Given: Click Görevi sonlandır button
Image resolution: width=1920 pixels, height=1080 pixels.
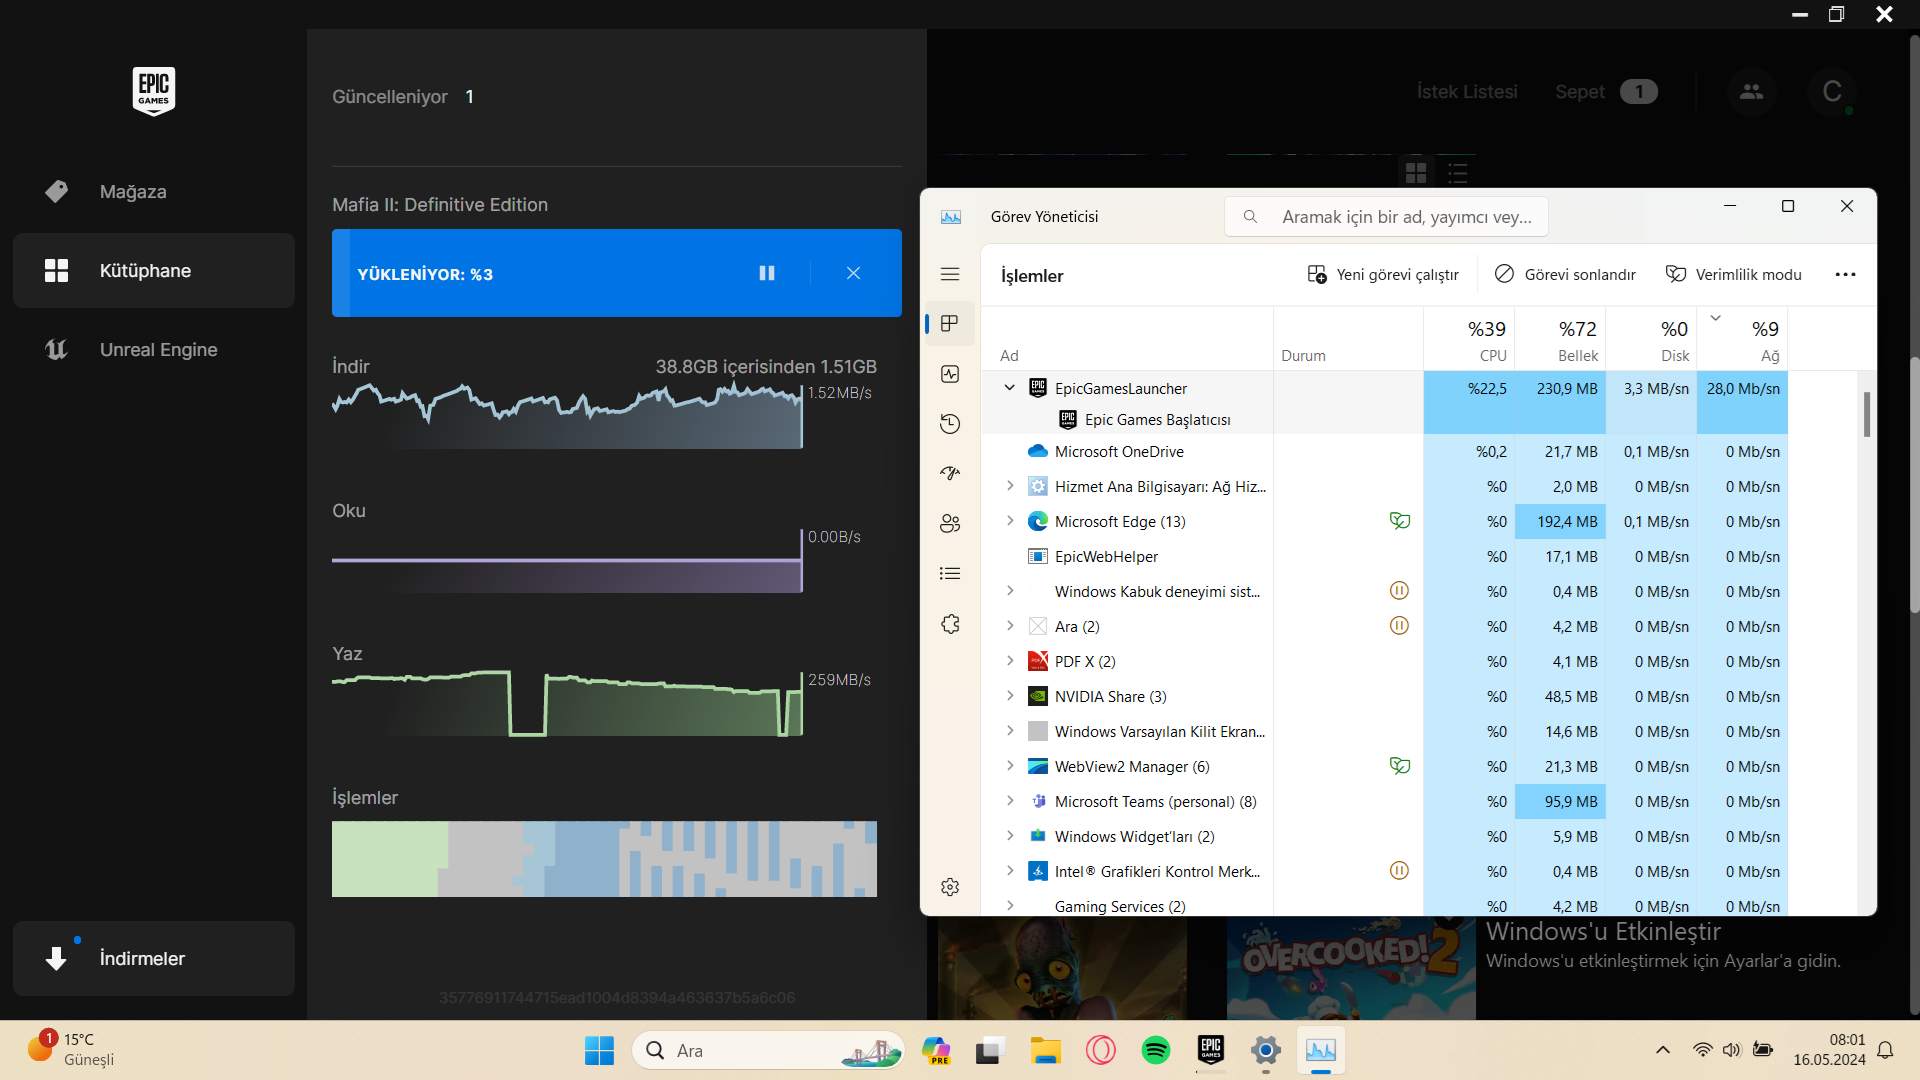Looking at the screenshot, I should coord(1565,274).
